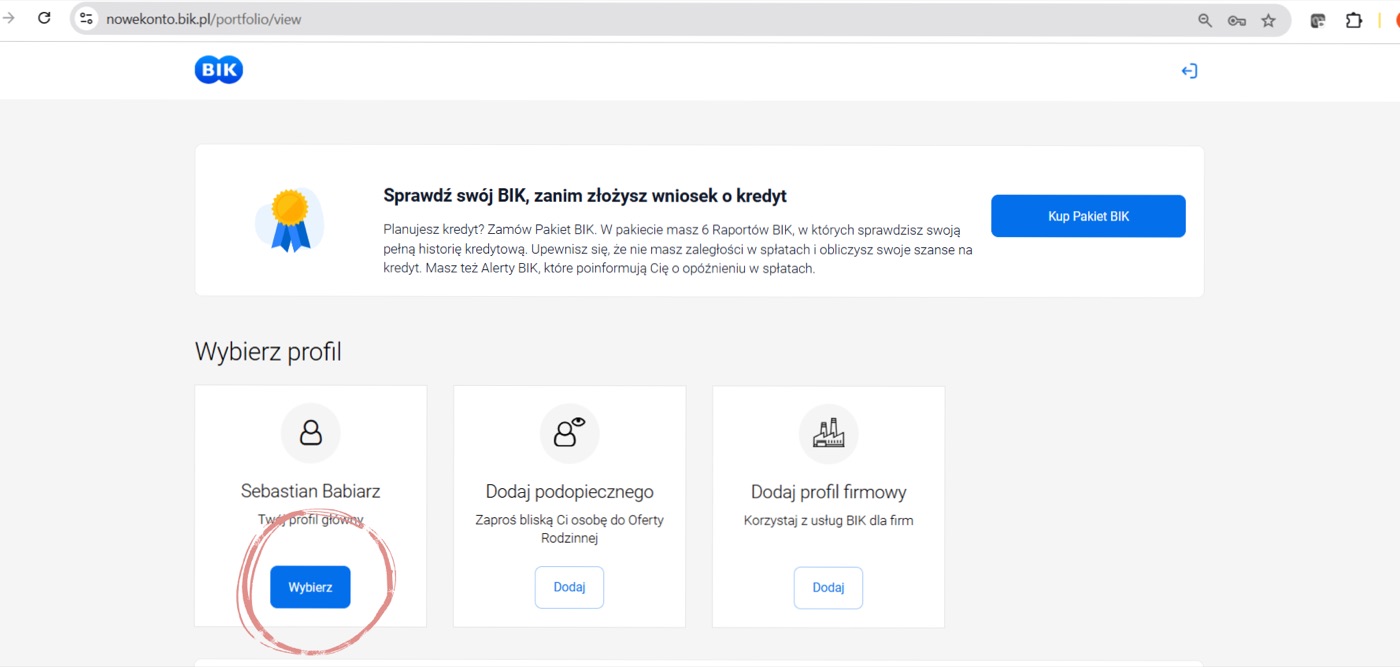Click the text "Zaproś bliską Ci osobę do Oferty Rodzinnej"

click(x=569, y=529)
